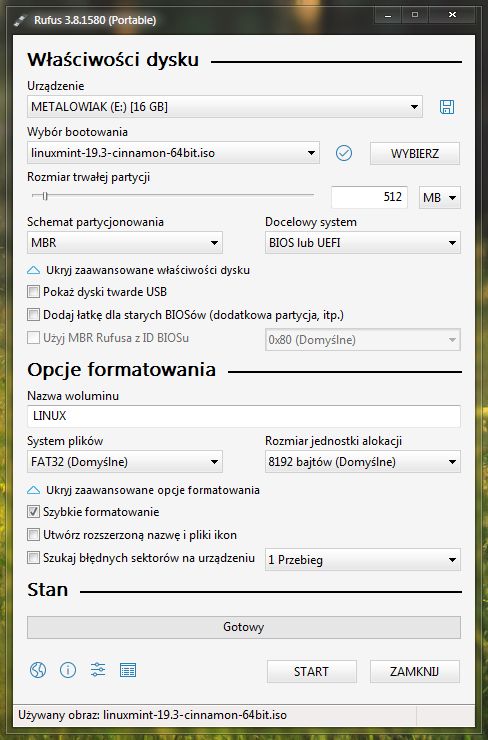This screenshot has width=488, height=740.
Task: Click the save disk image icon
Action: coord(446,107)
